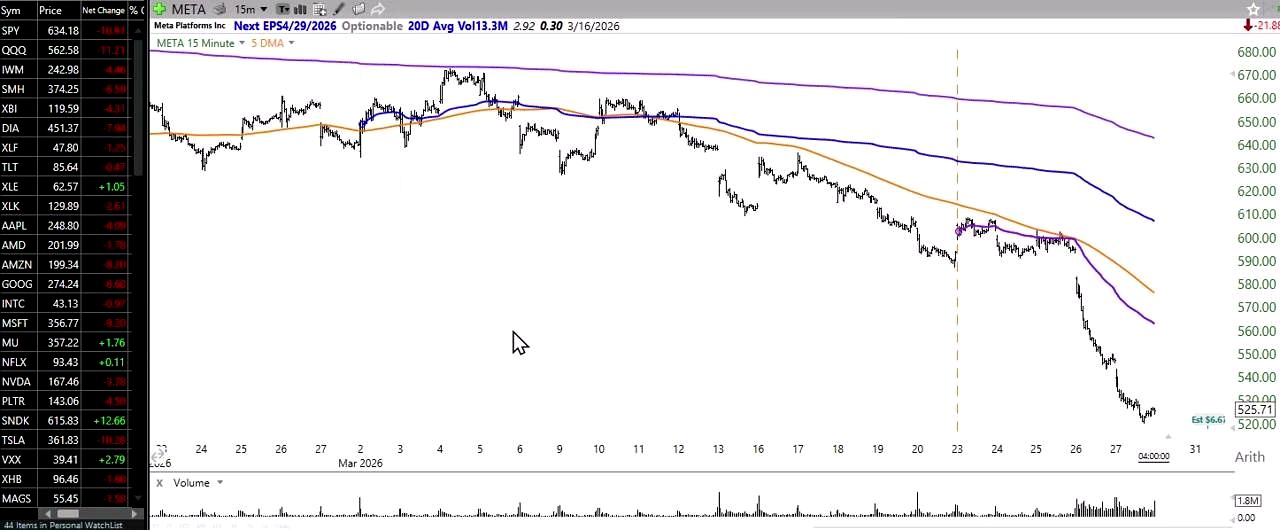Click the add indicator template icon
This screenshot has height=530, width=1280.
point(319,9)
